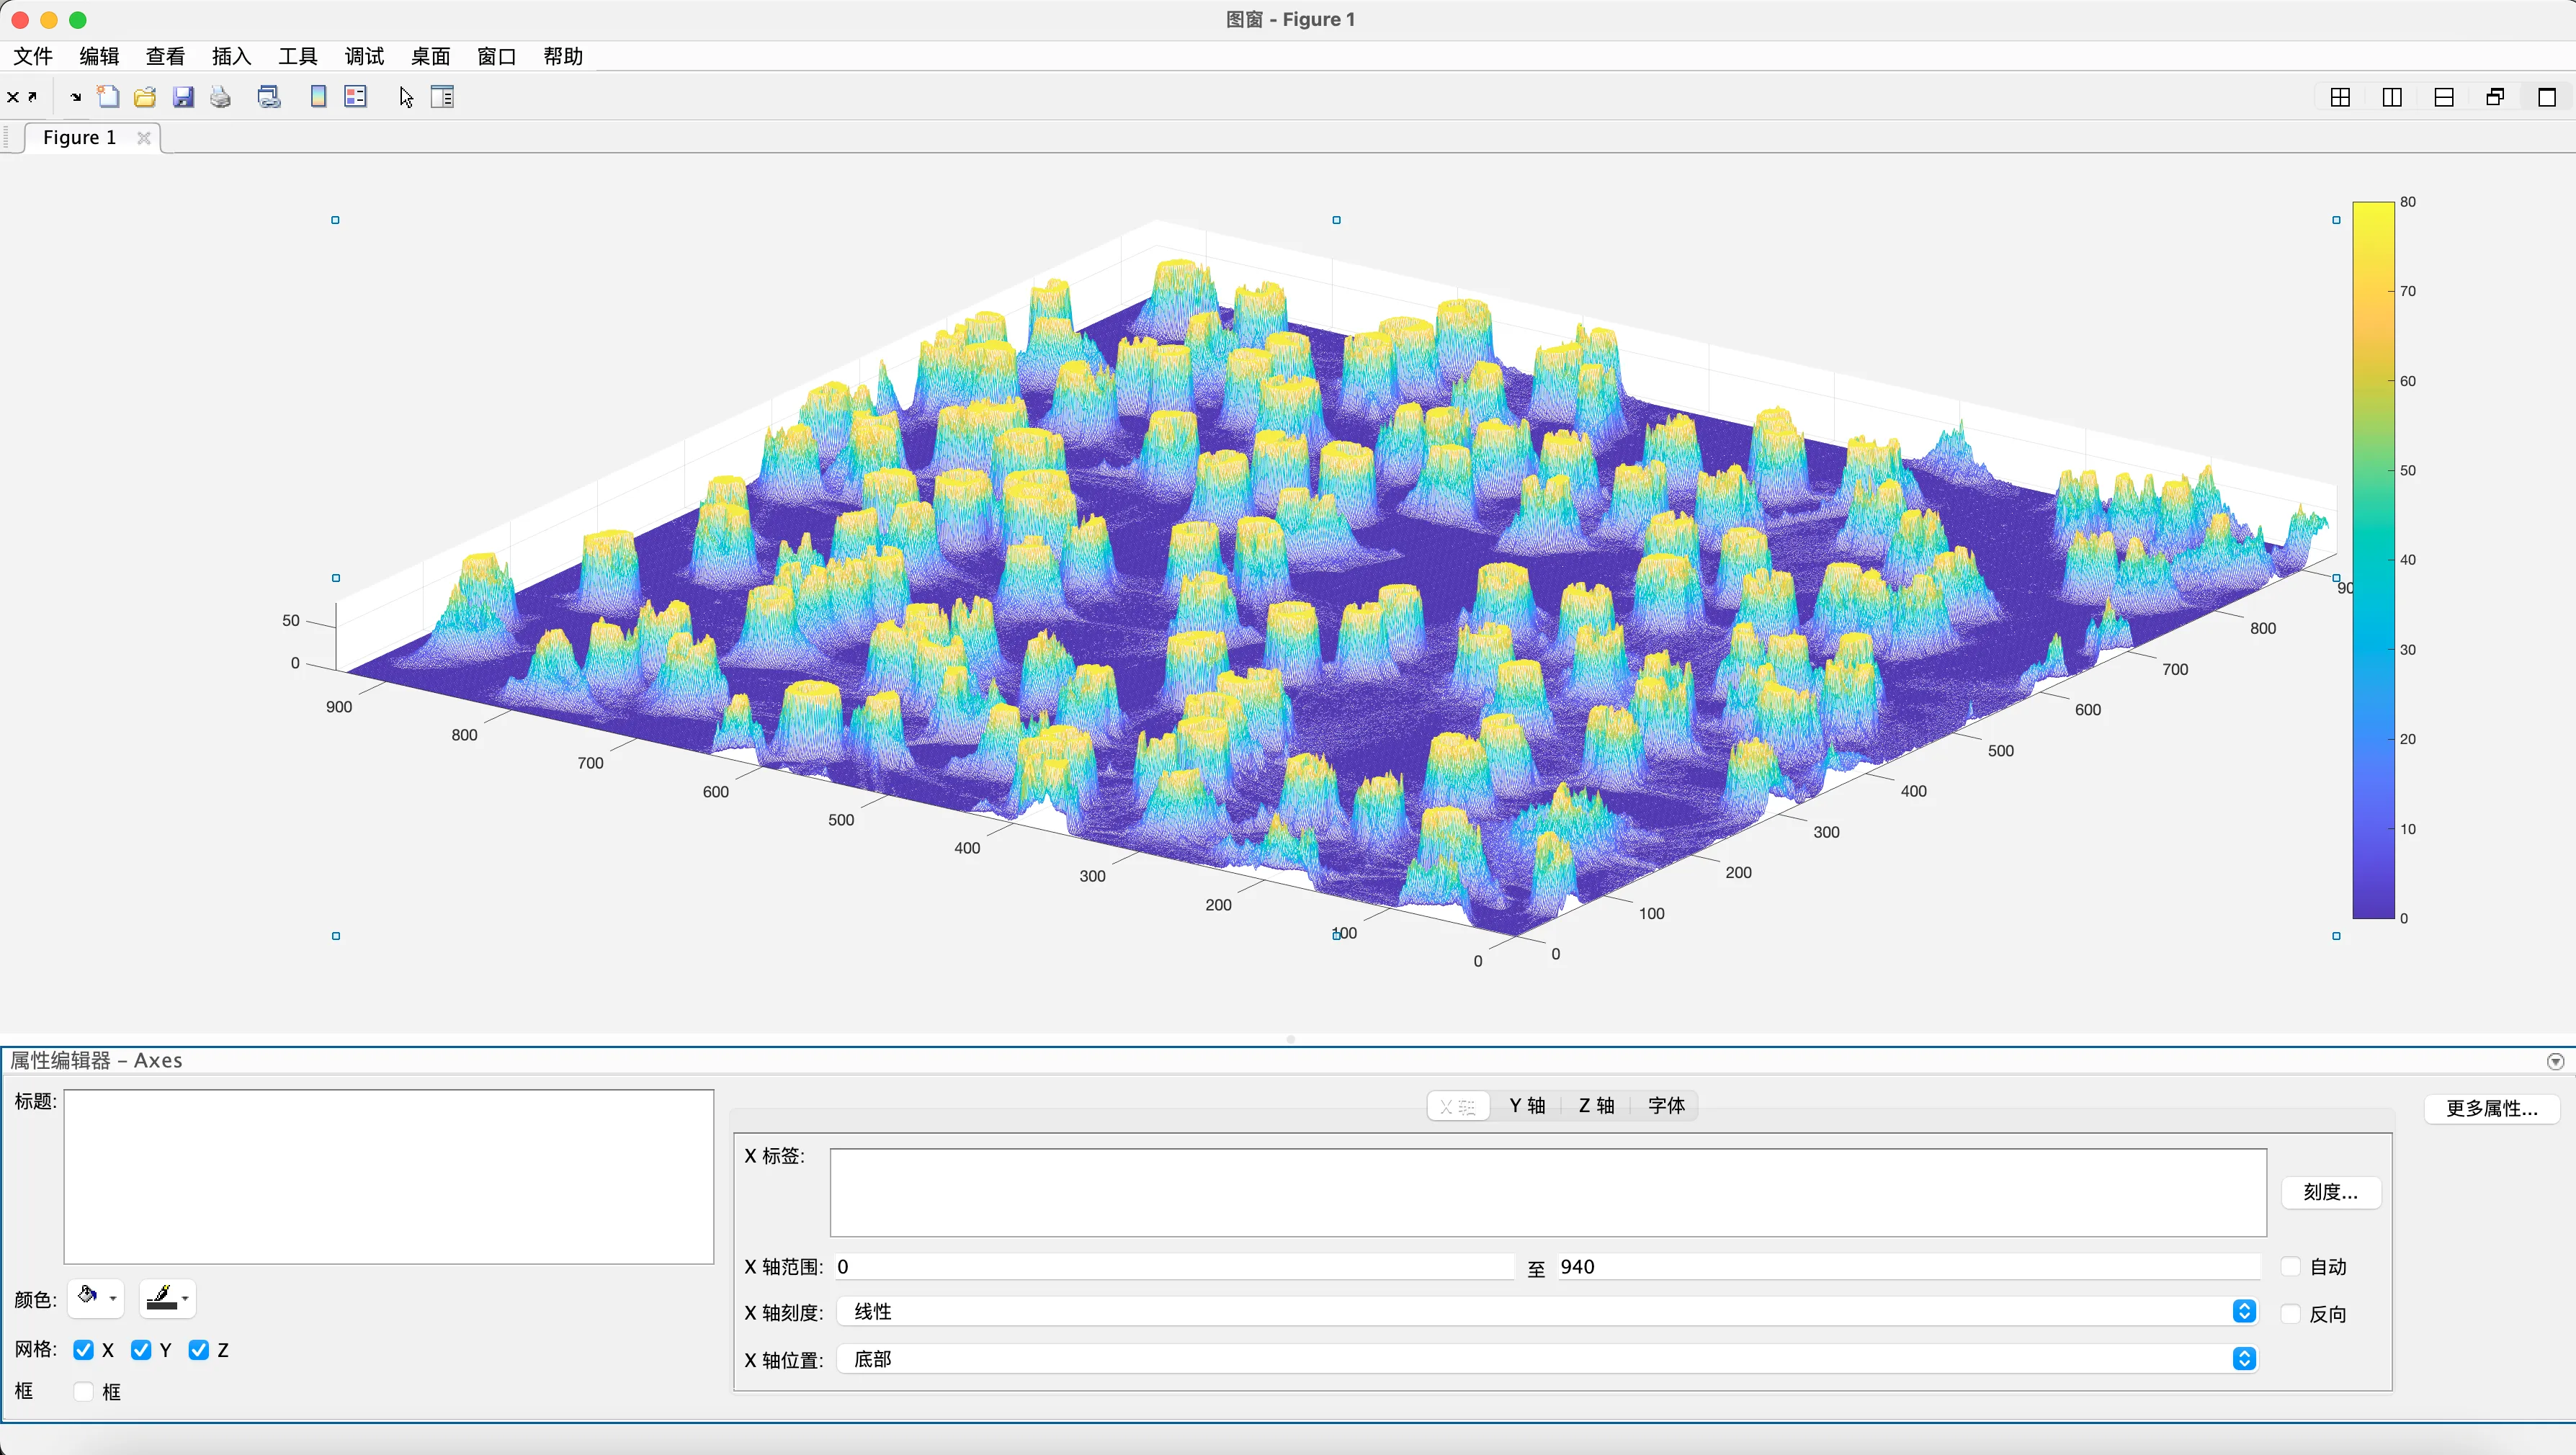Click the X axis range maximum 940 field
The image size is (2576, 1455).
click(1908, 1267)
